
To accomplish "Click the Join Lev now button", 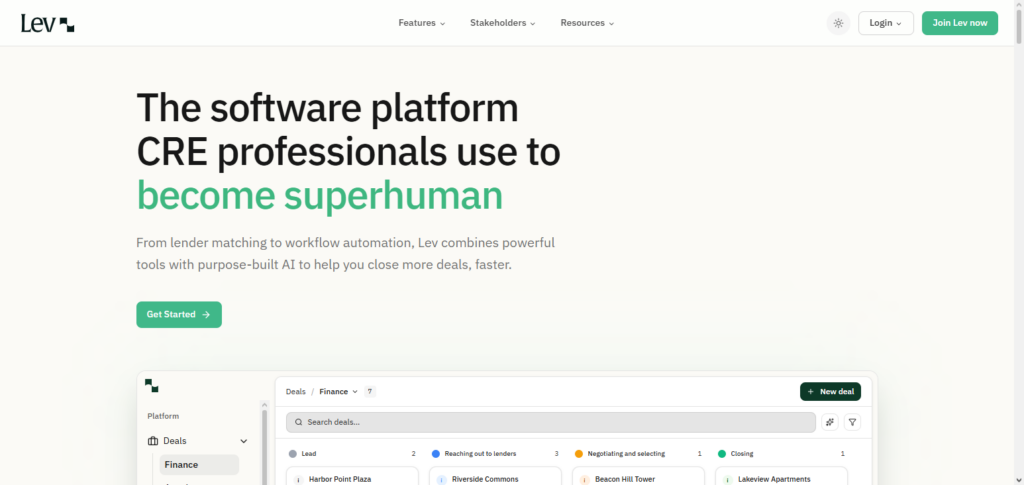I will coord(959,23).
